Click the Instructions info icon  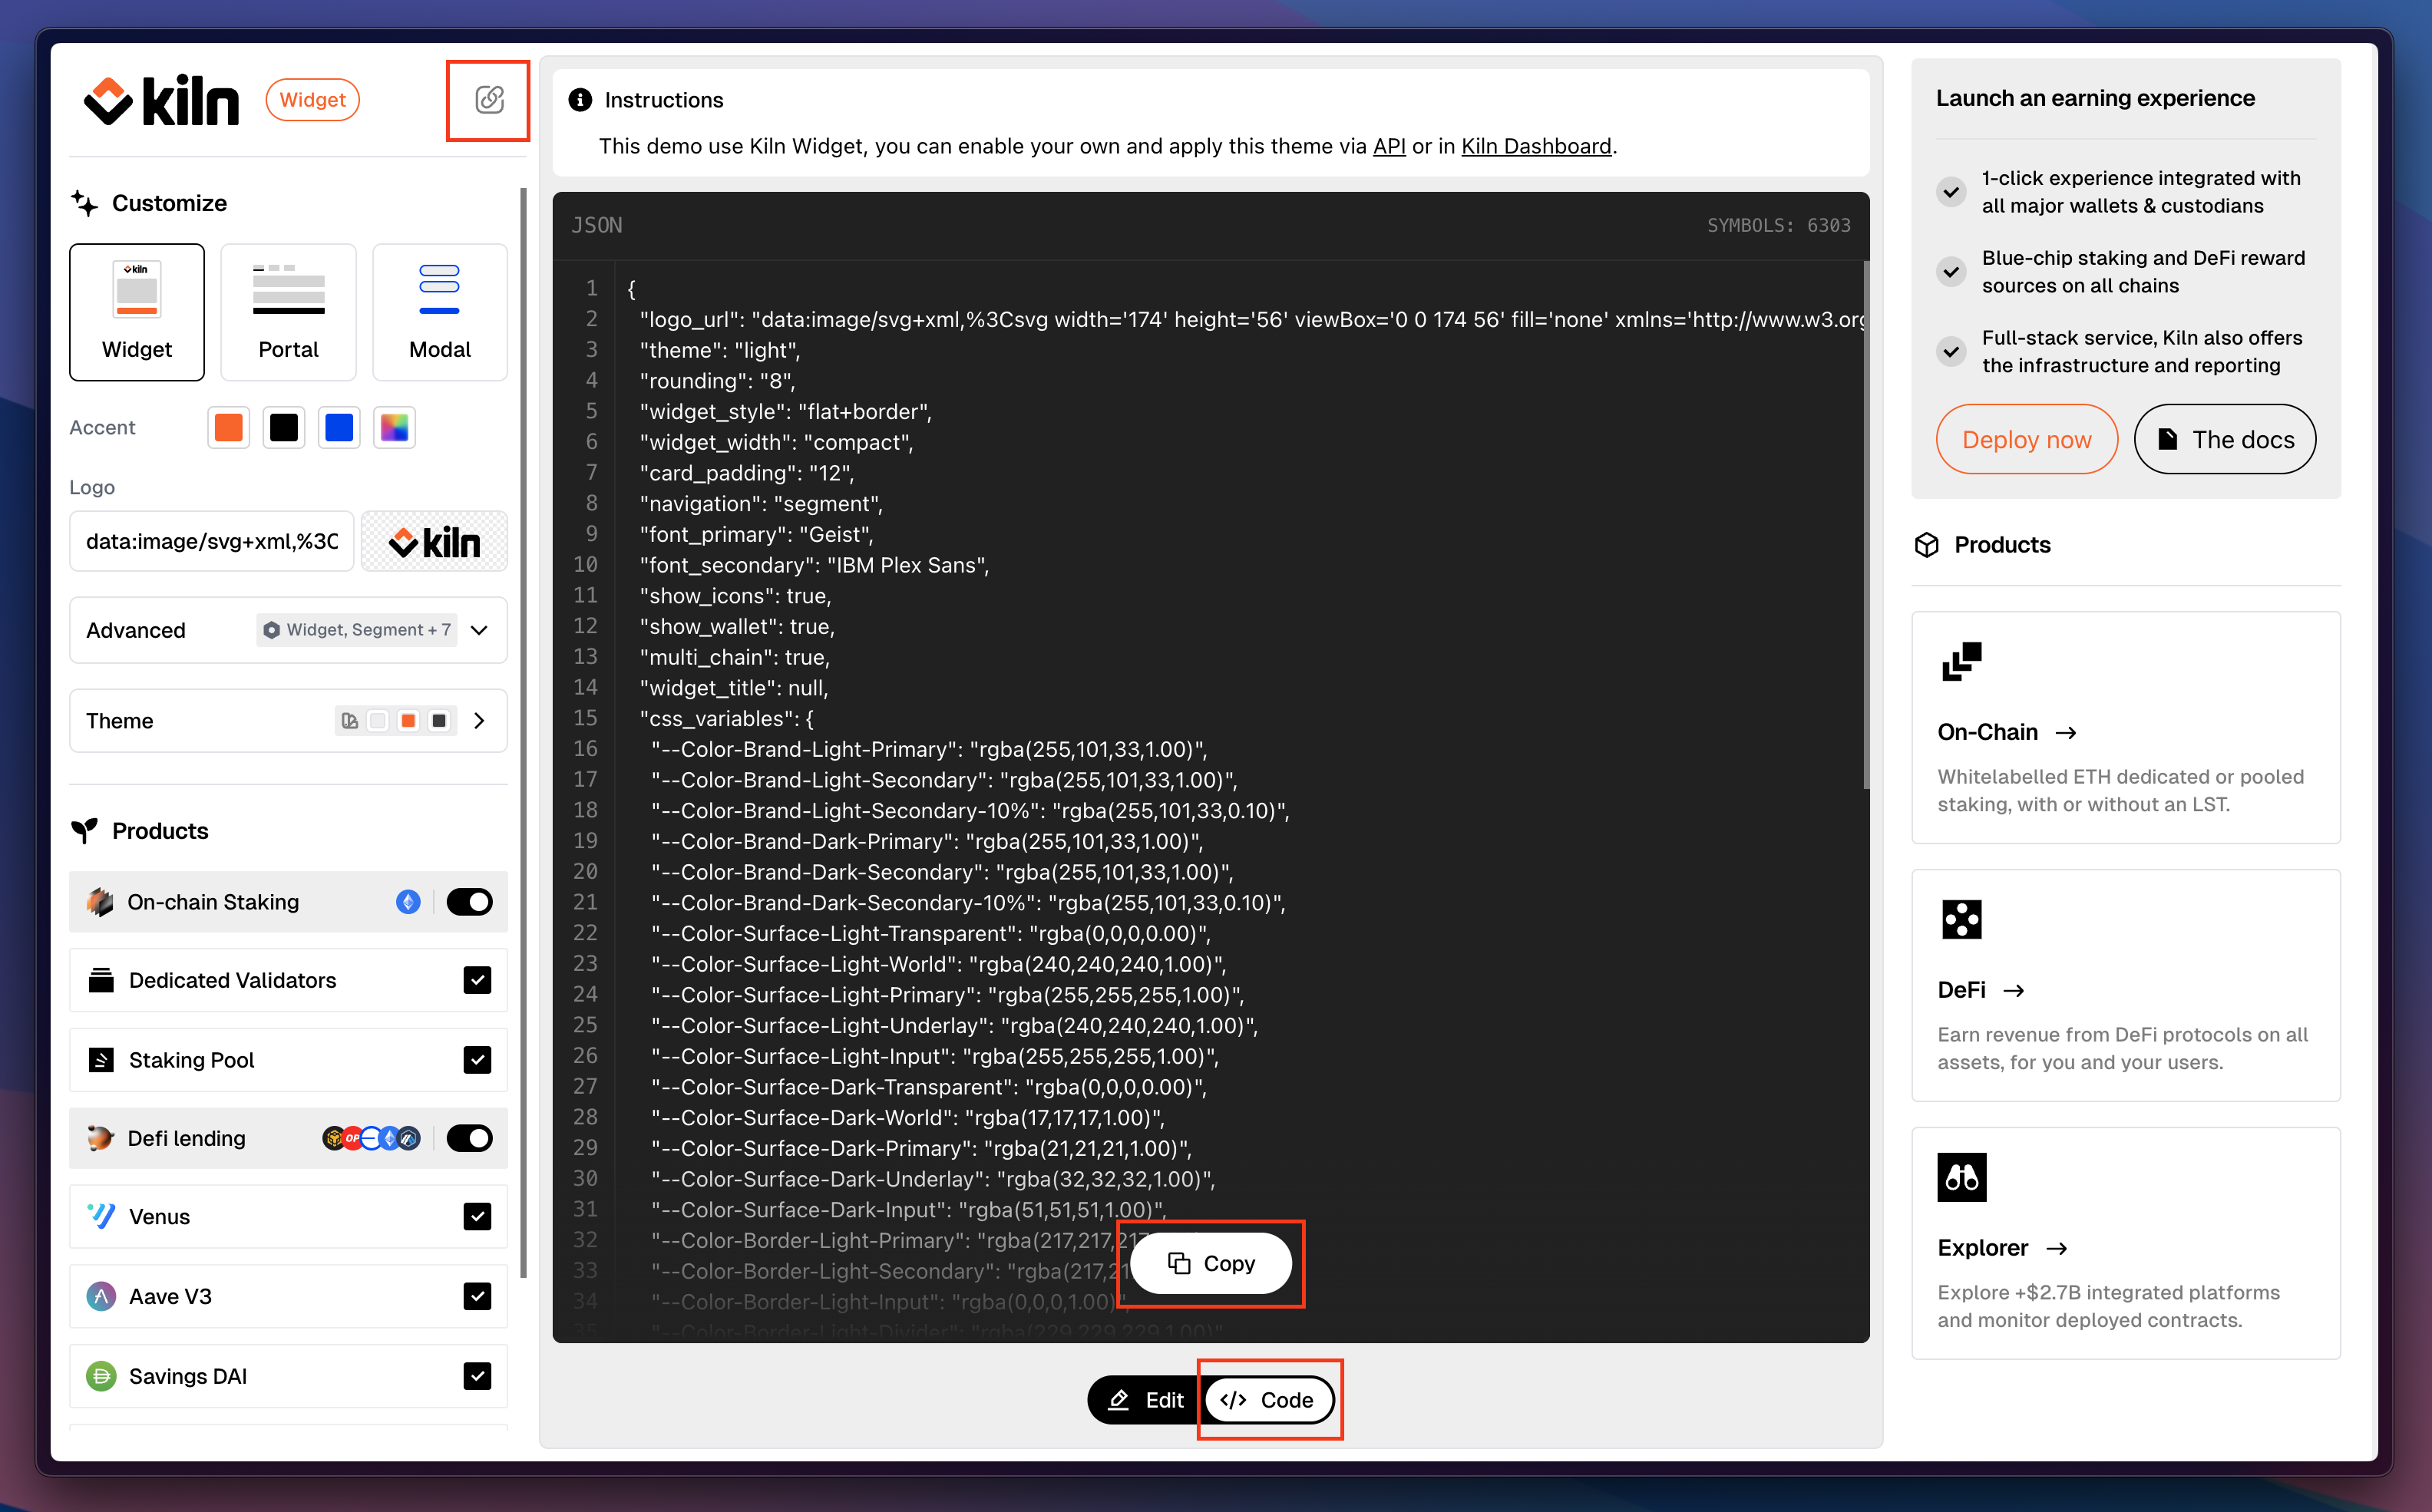tap(580, 100)
